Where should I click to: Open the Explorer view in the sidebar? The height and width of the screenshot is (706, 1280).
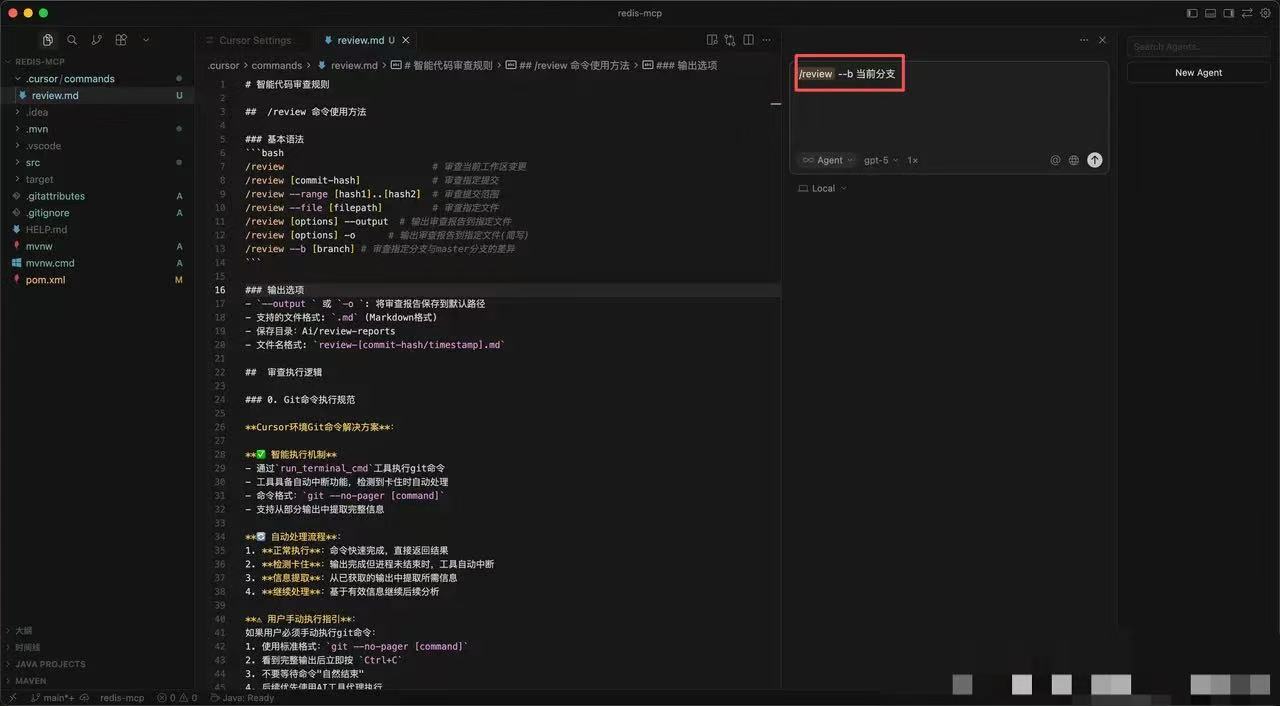pyautogui.click(x=47, y=40)
